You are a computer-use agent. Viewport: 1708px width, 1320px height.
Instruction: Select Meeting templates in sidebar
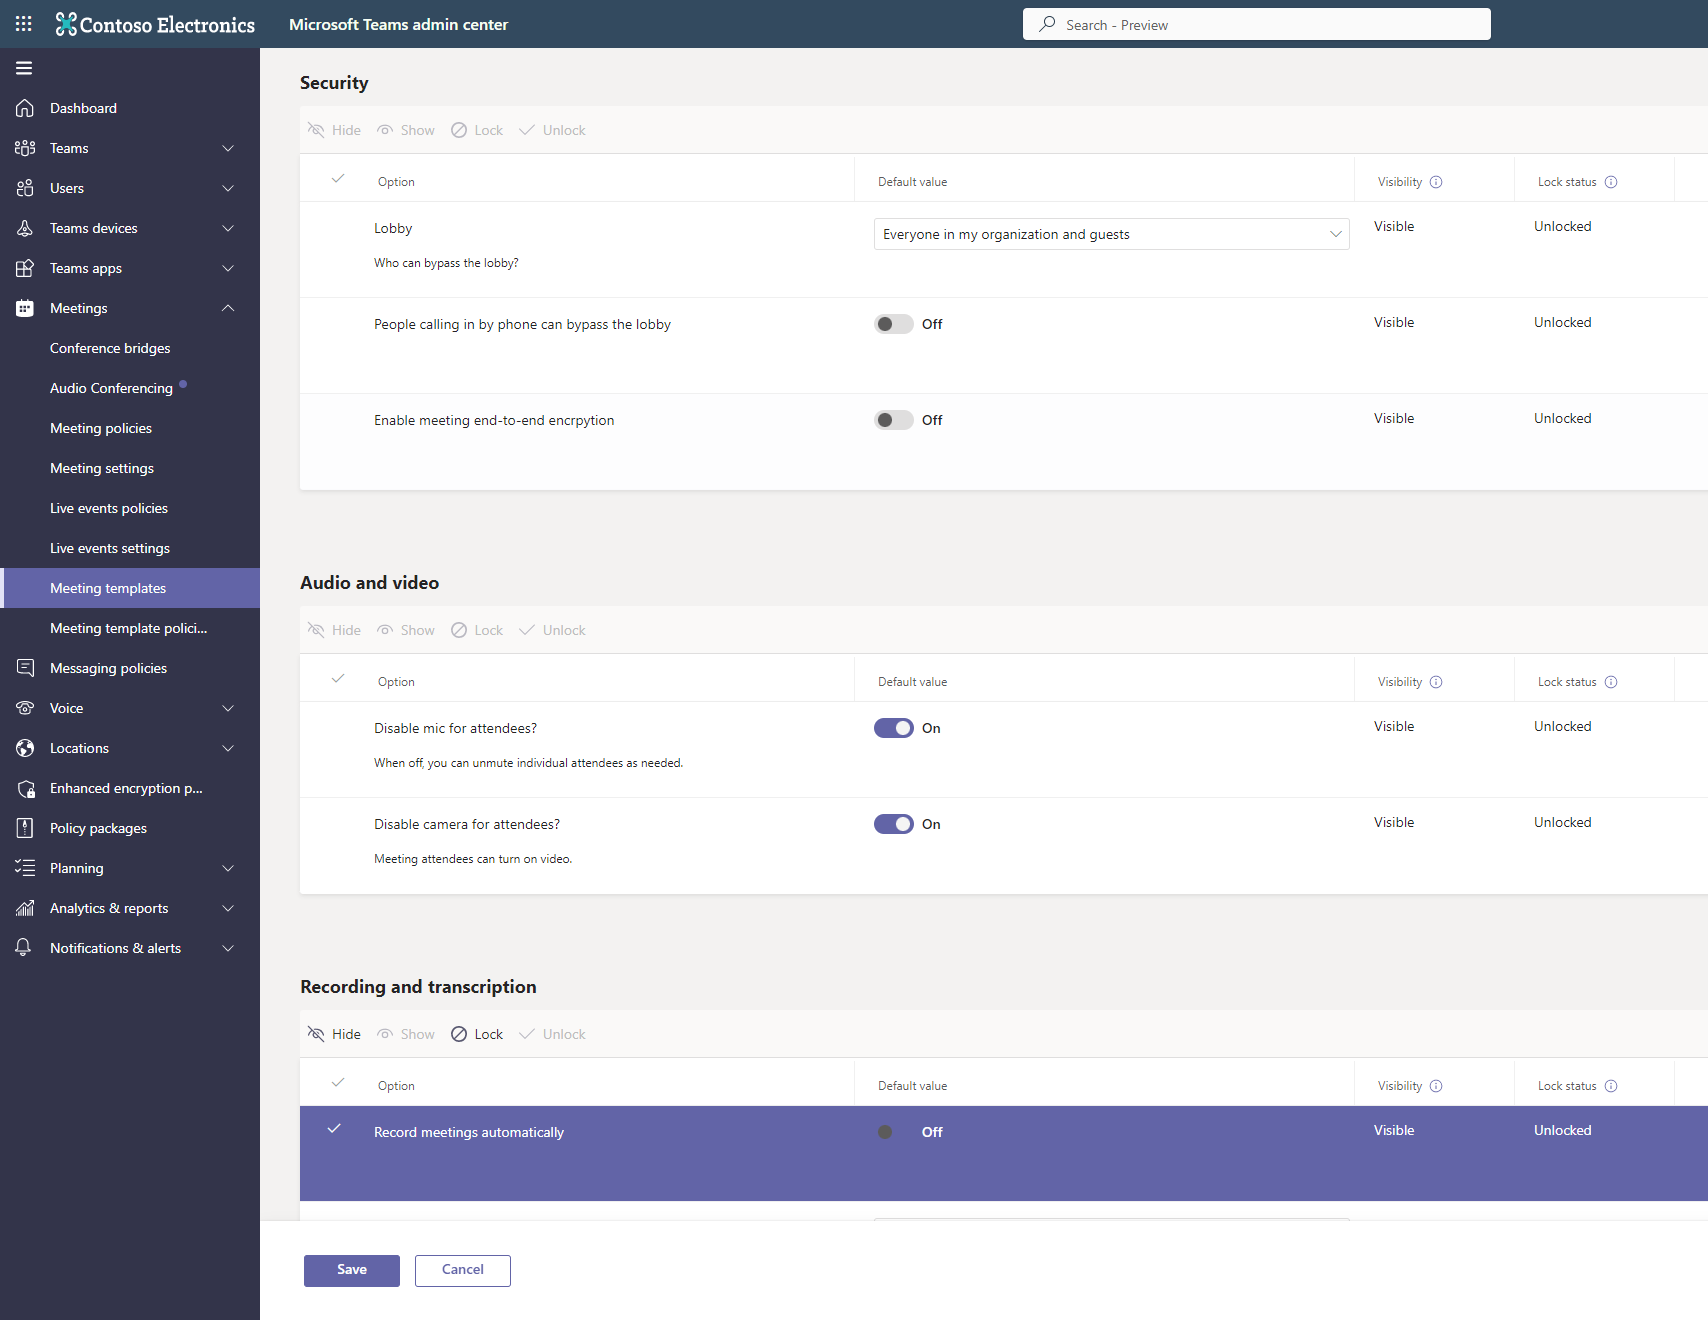click(130, 588)
